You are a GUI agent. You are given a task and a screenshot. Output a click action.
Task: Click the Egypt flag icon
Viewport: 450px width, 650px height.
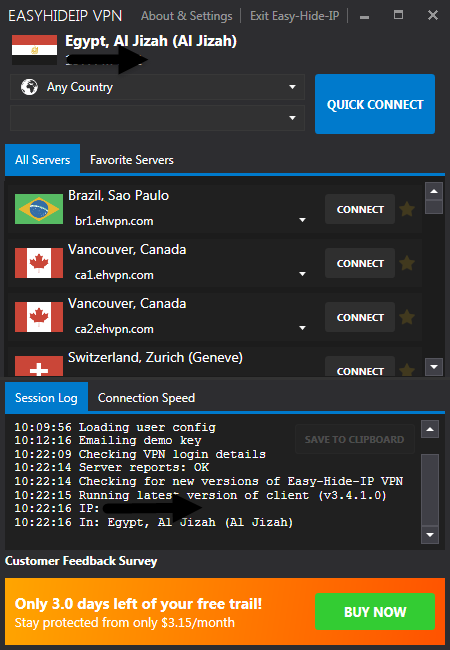coord(34,50)
